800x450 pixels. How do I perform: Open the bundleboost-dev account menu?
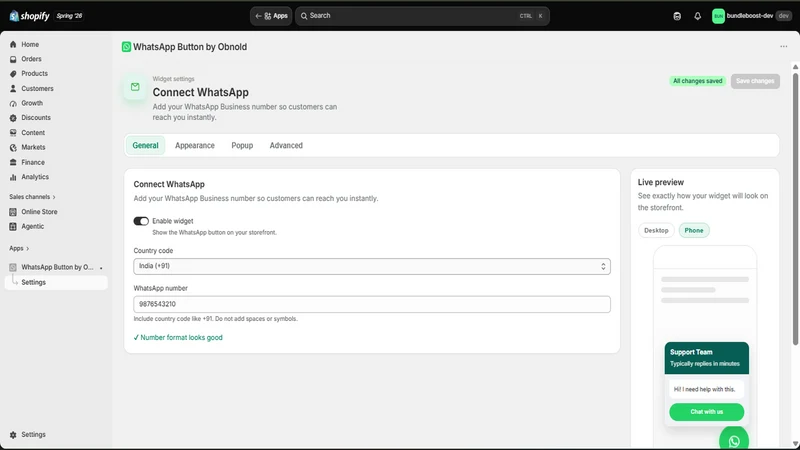(x=751, y=16)
